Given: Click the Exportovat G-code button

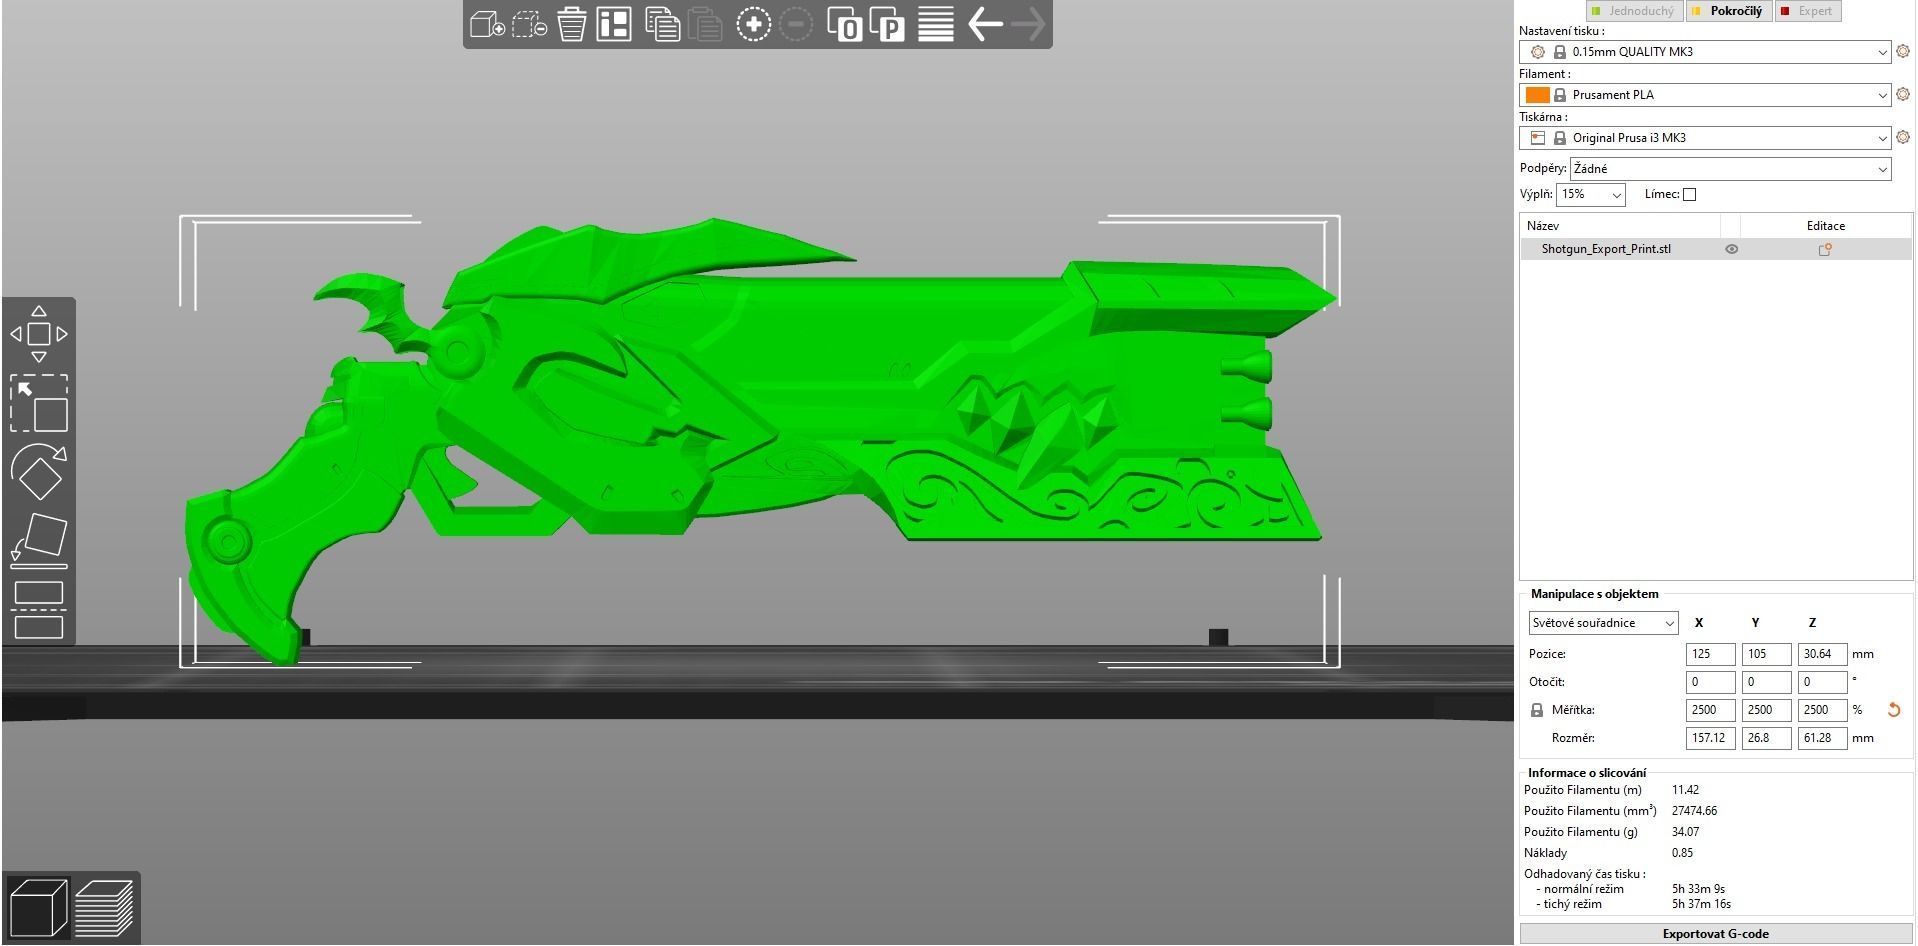Looking at the screenshot, I should pos(1715,934).
